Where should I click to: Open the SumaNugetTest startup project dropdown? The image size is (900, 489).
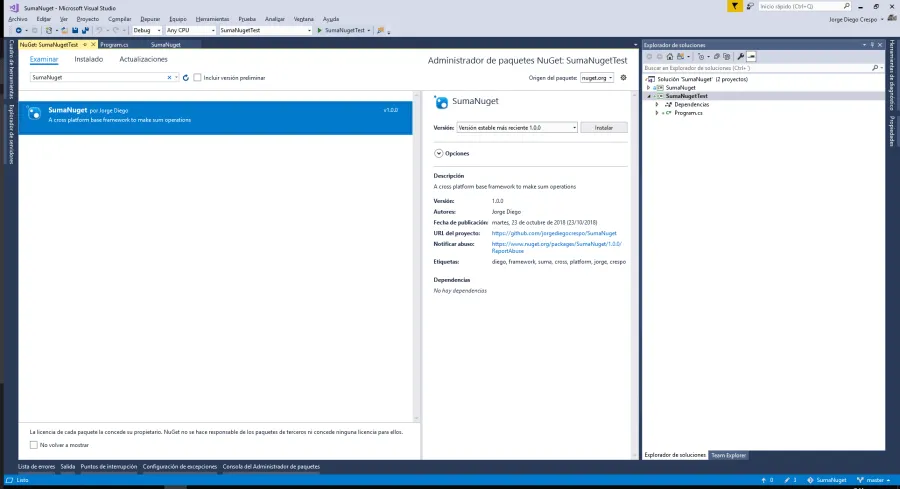[x=266, y=30]
